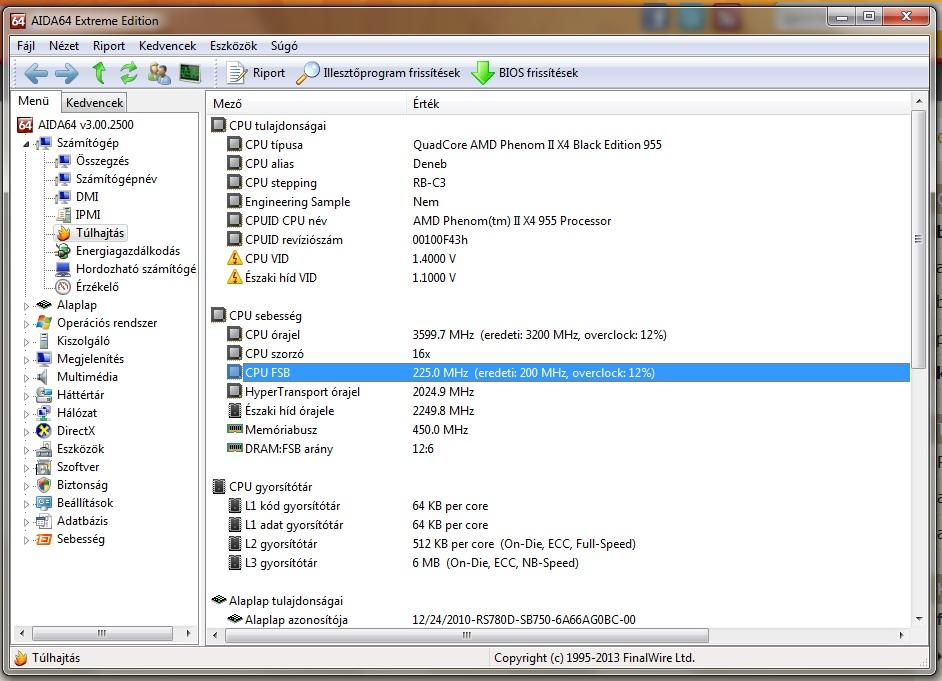The image size is (942, 681).
Task: Select the IPMI tree item
Action: [x=88, y=215]
